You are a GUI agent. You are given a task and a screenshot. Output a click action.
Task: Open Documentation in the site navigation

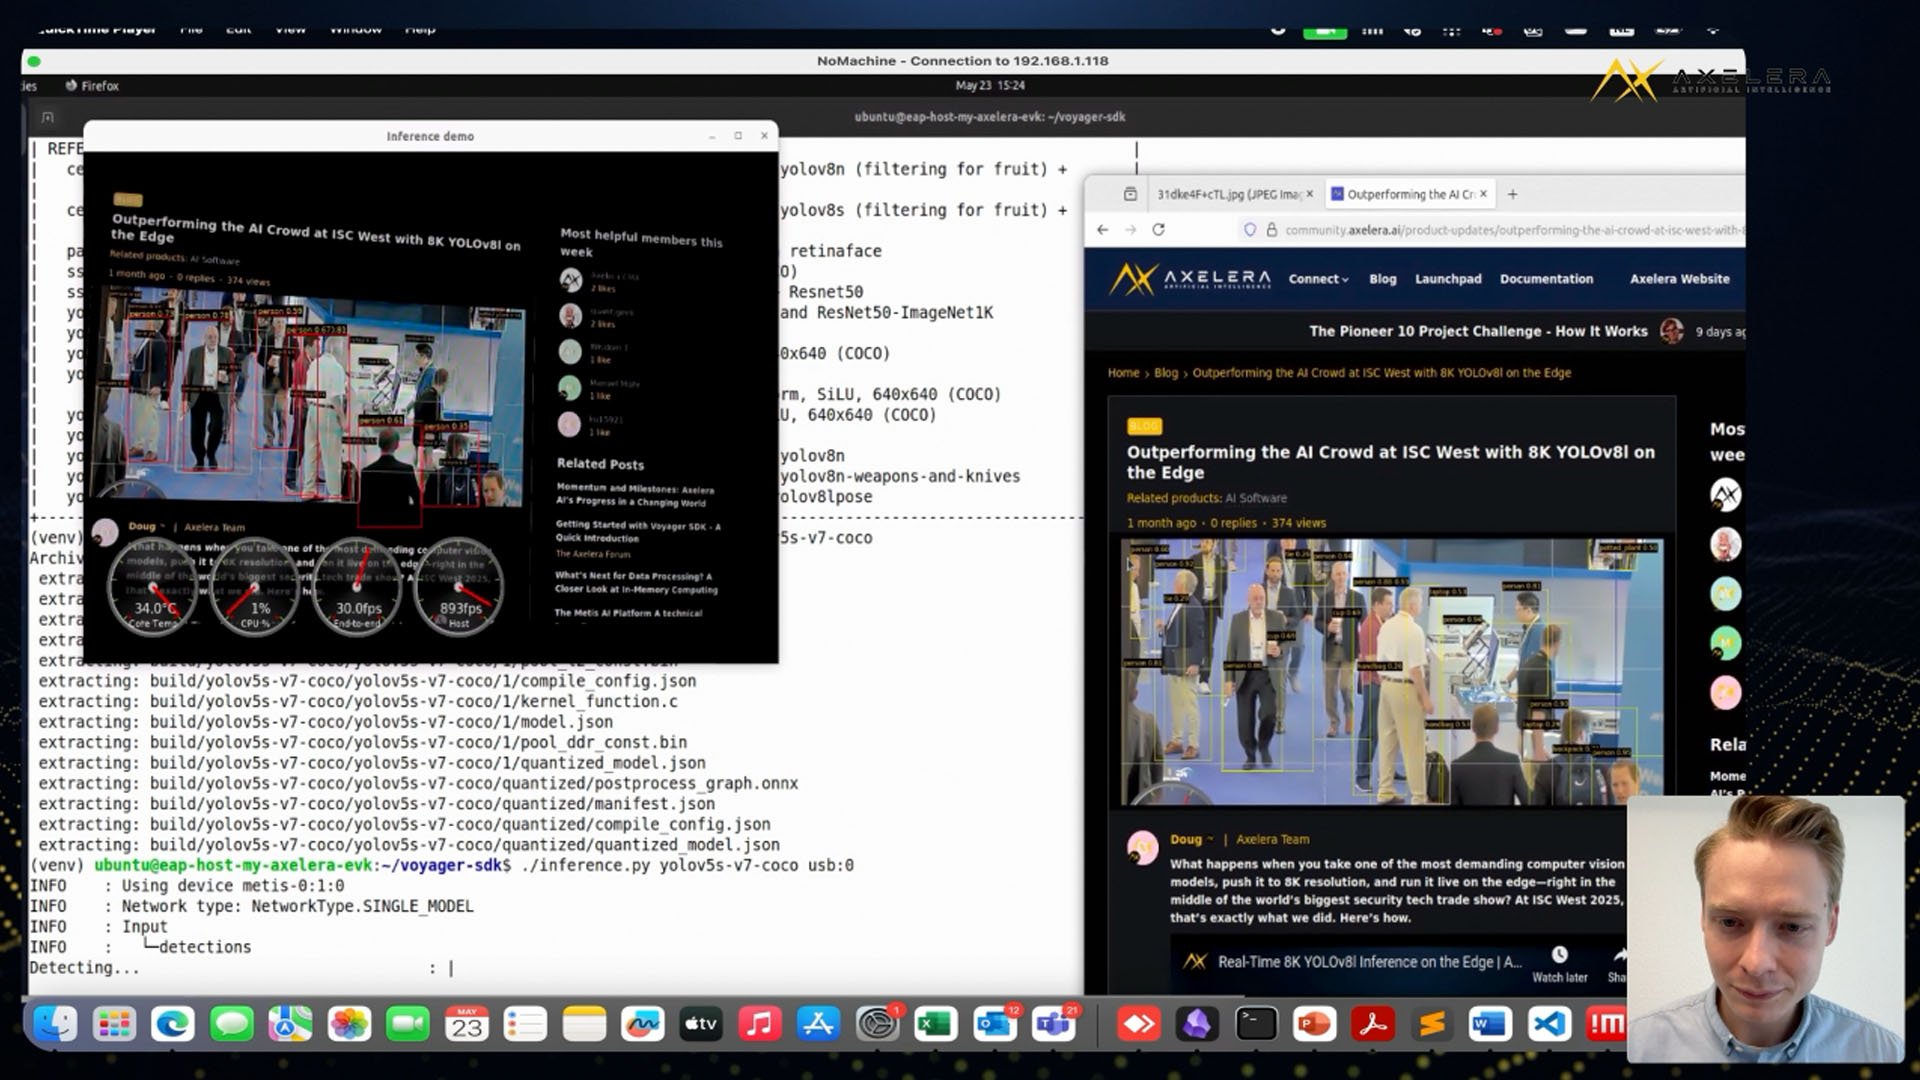(x=1546, y=279)
